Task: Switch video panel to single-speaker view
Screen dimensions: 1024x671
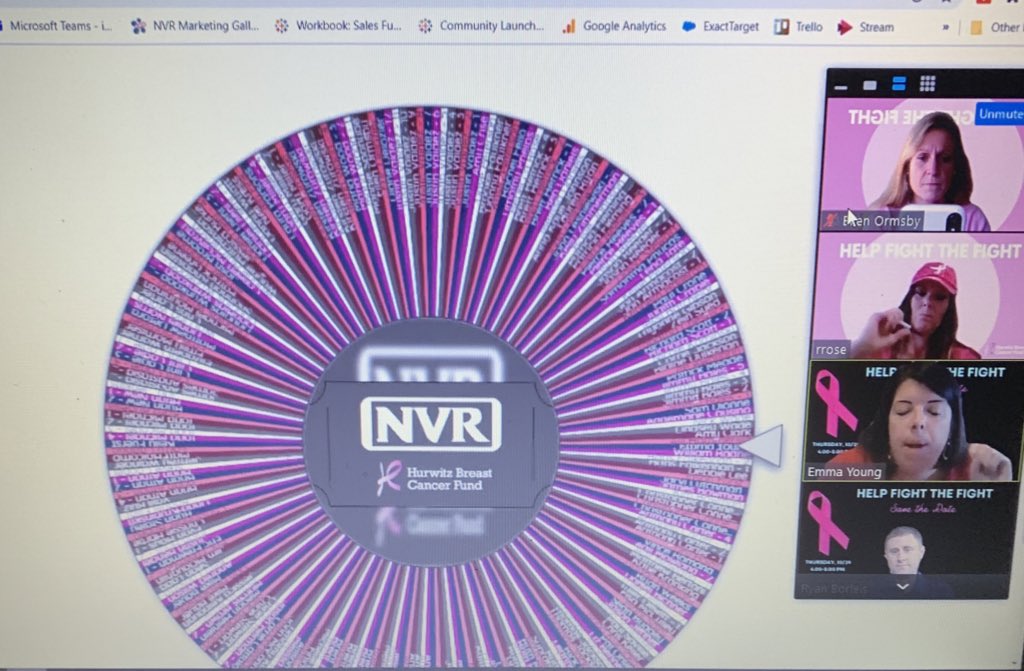Action: [x=869, y=86]
